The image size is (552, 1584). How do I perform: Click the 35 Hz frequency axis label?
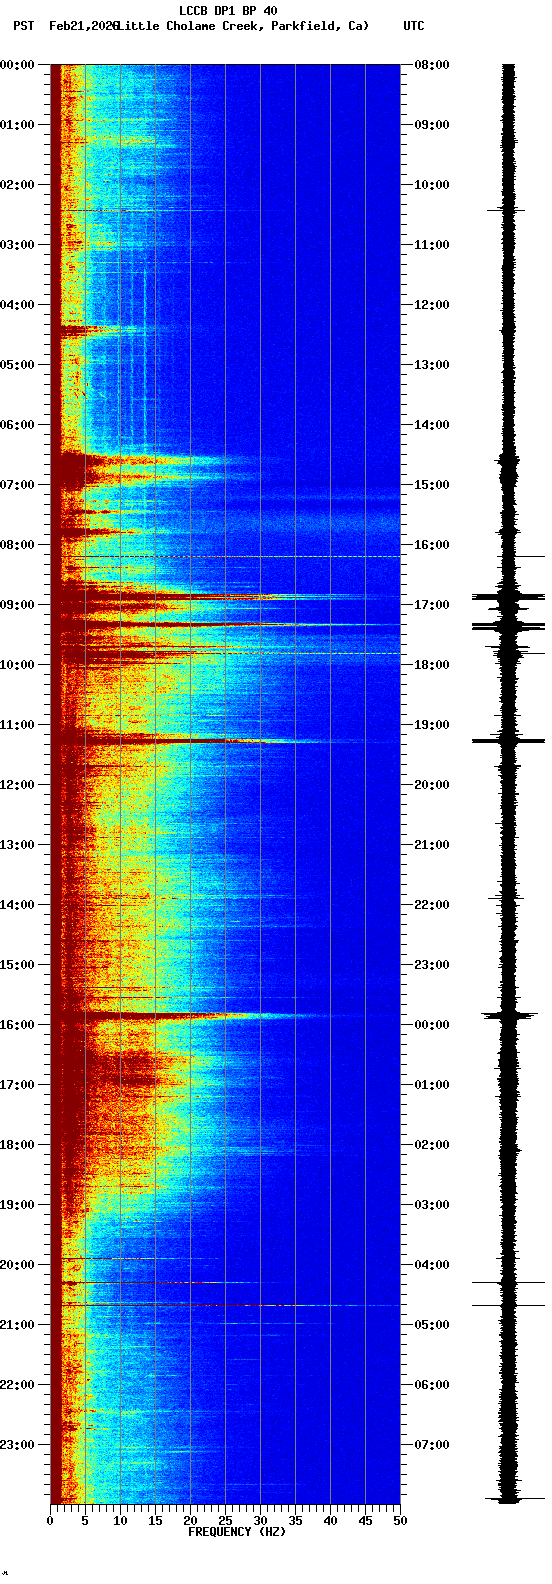point(295,1520)
